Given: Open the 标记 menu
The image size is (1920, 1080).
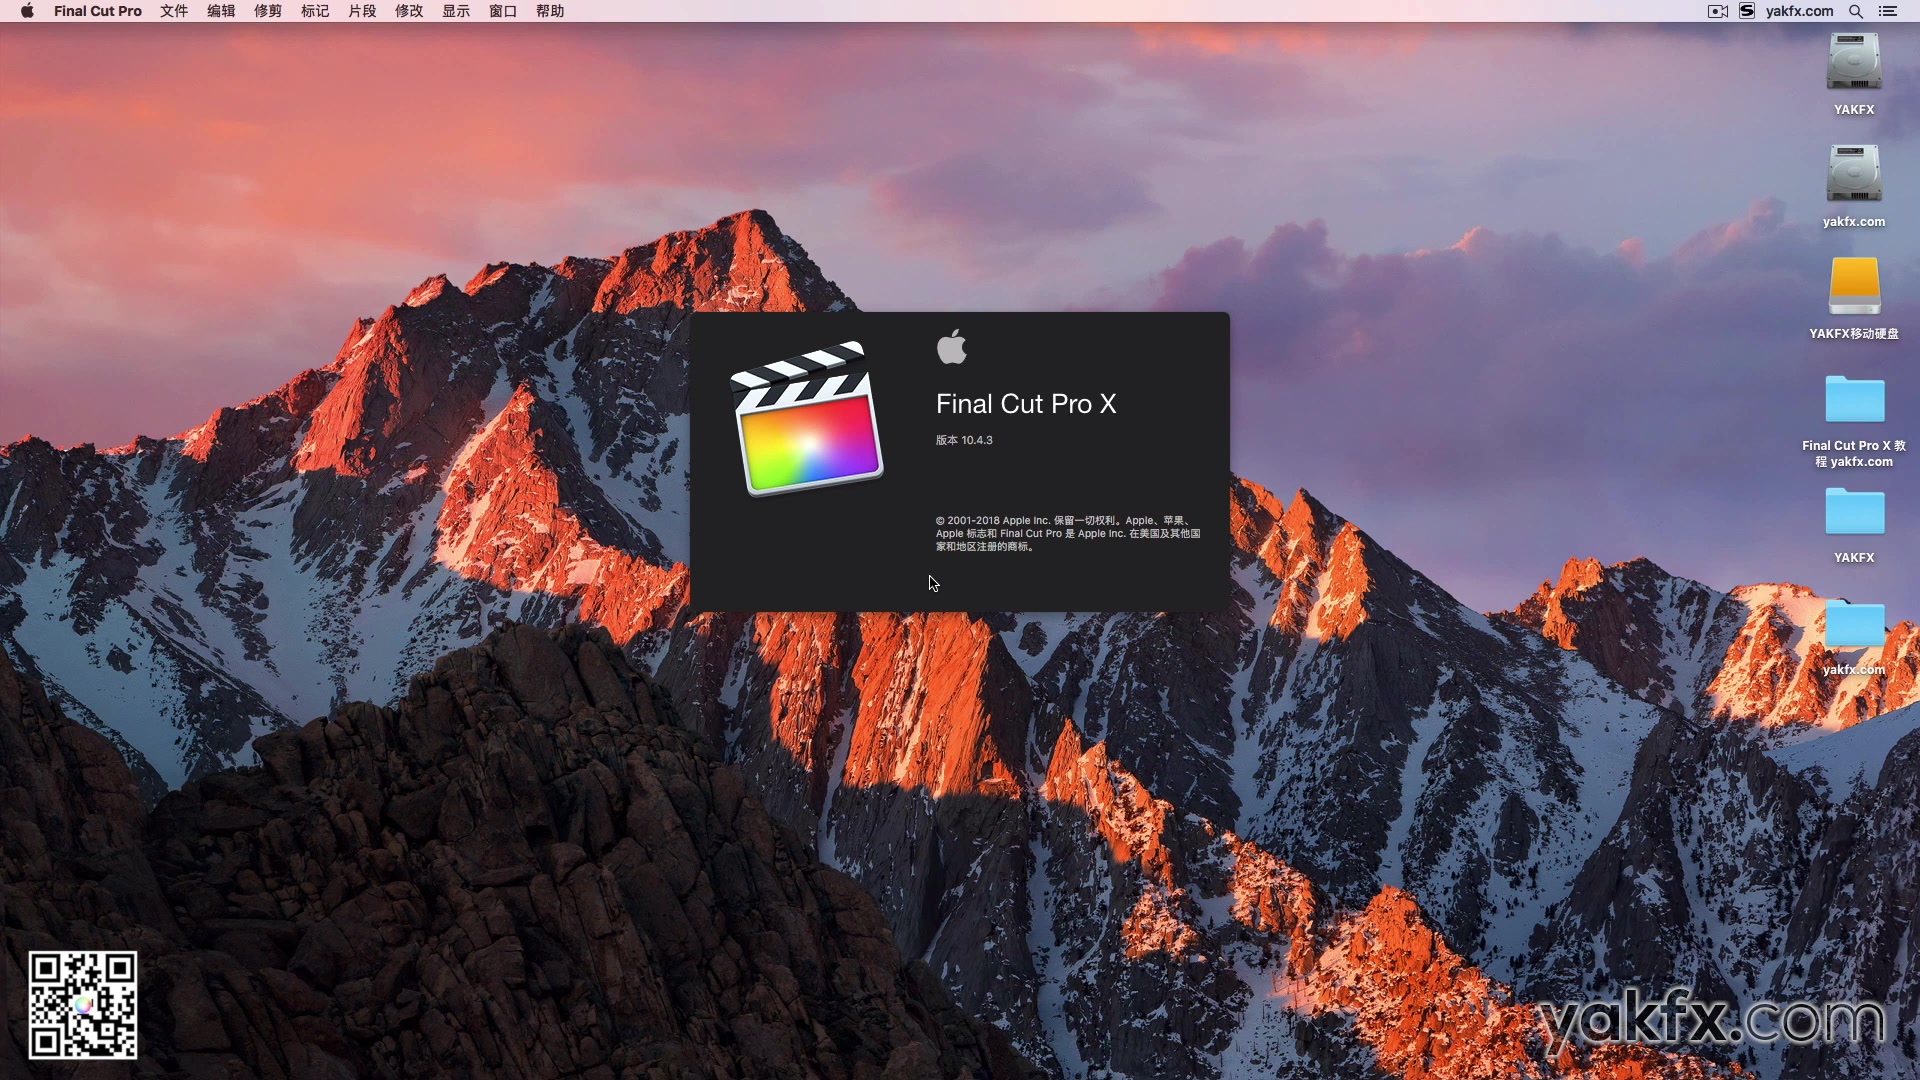Looking at the screenshot, I should [x=315, y=11].
